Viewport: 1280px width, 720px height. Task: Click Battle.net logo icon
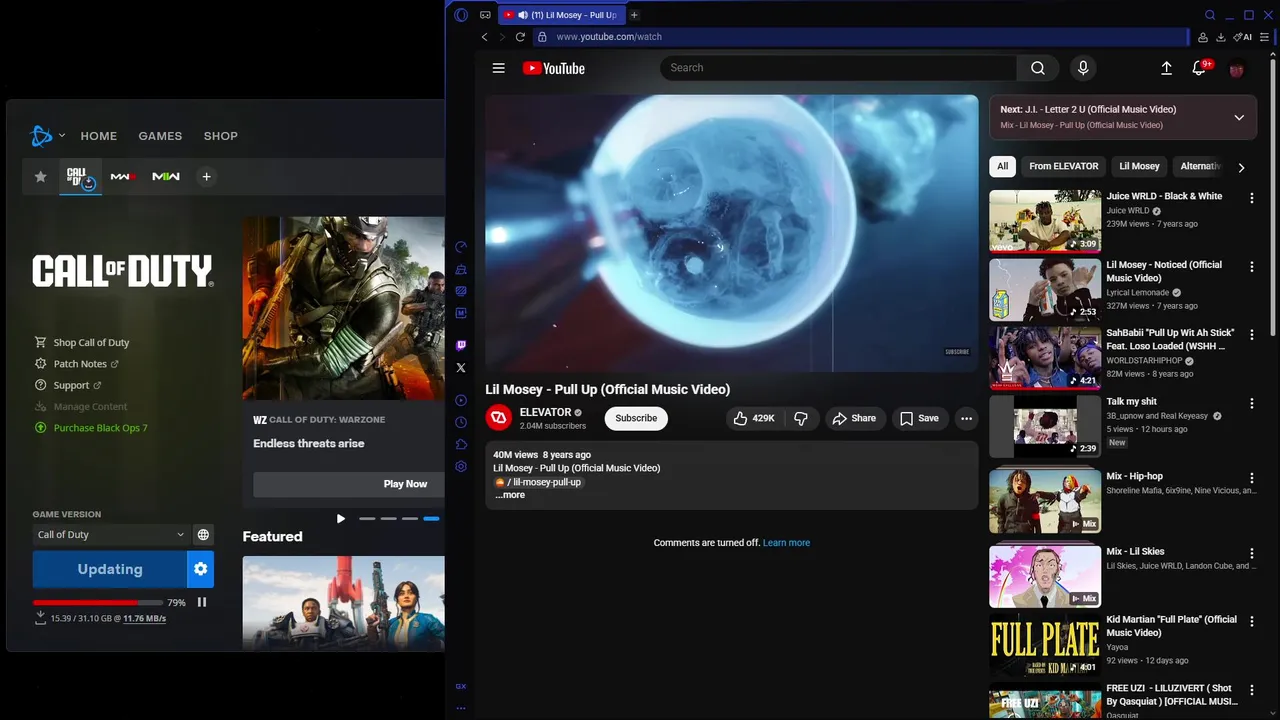pyautogui.click(x=41, y=136)
